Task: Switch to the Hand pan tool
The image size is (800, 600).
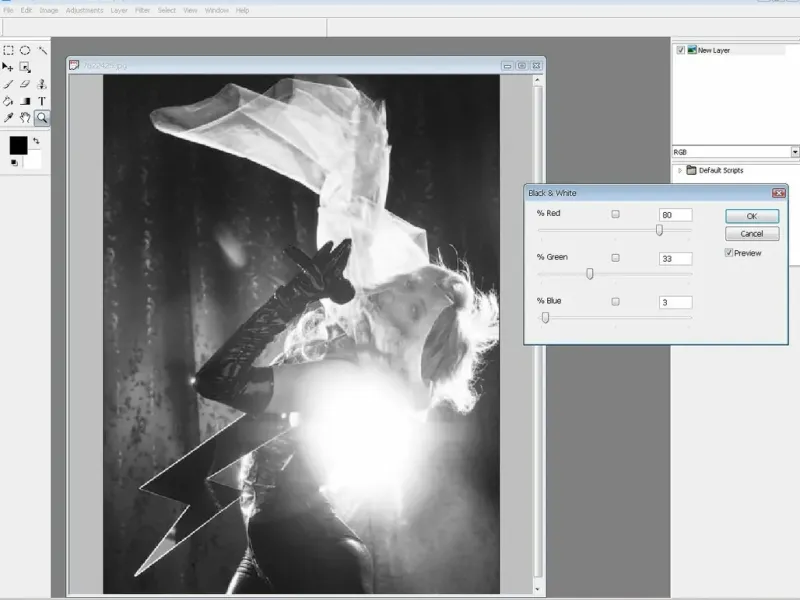Action: 25,118
